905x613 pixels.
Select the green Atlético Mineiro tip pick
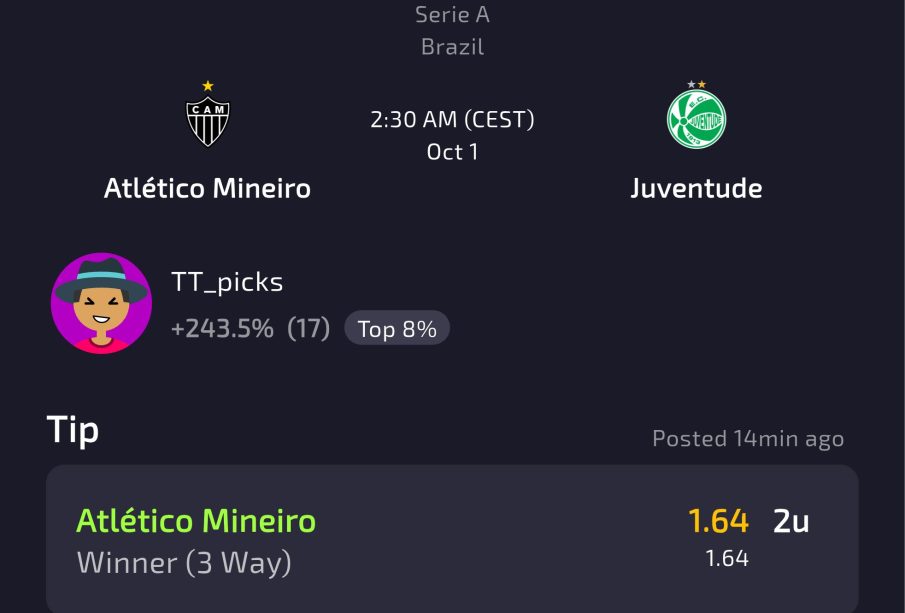[x=196, y=521]
